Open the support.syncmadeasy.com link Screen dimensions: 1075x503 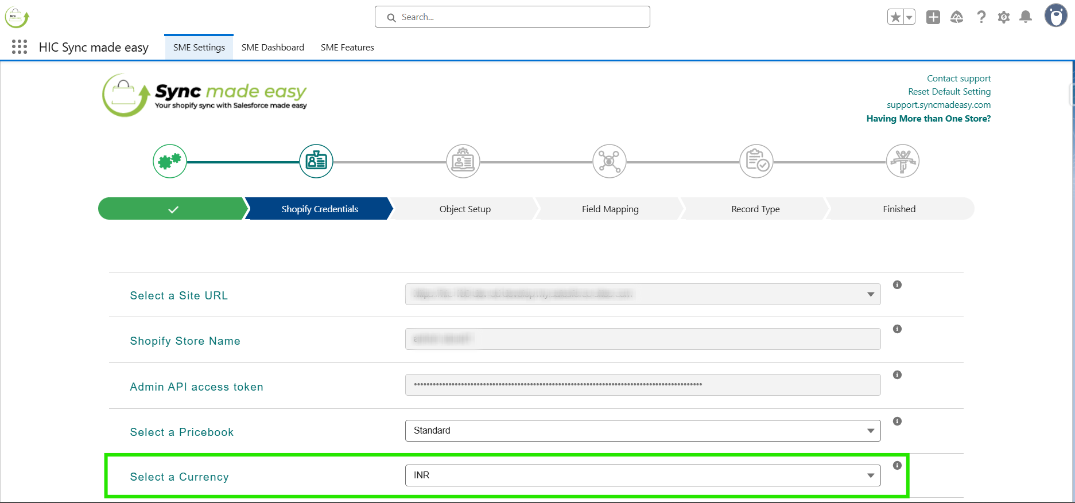939,105
